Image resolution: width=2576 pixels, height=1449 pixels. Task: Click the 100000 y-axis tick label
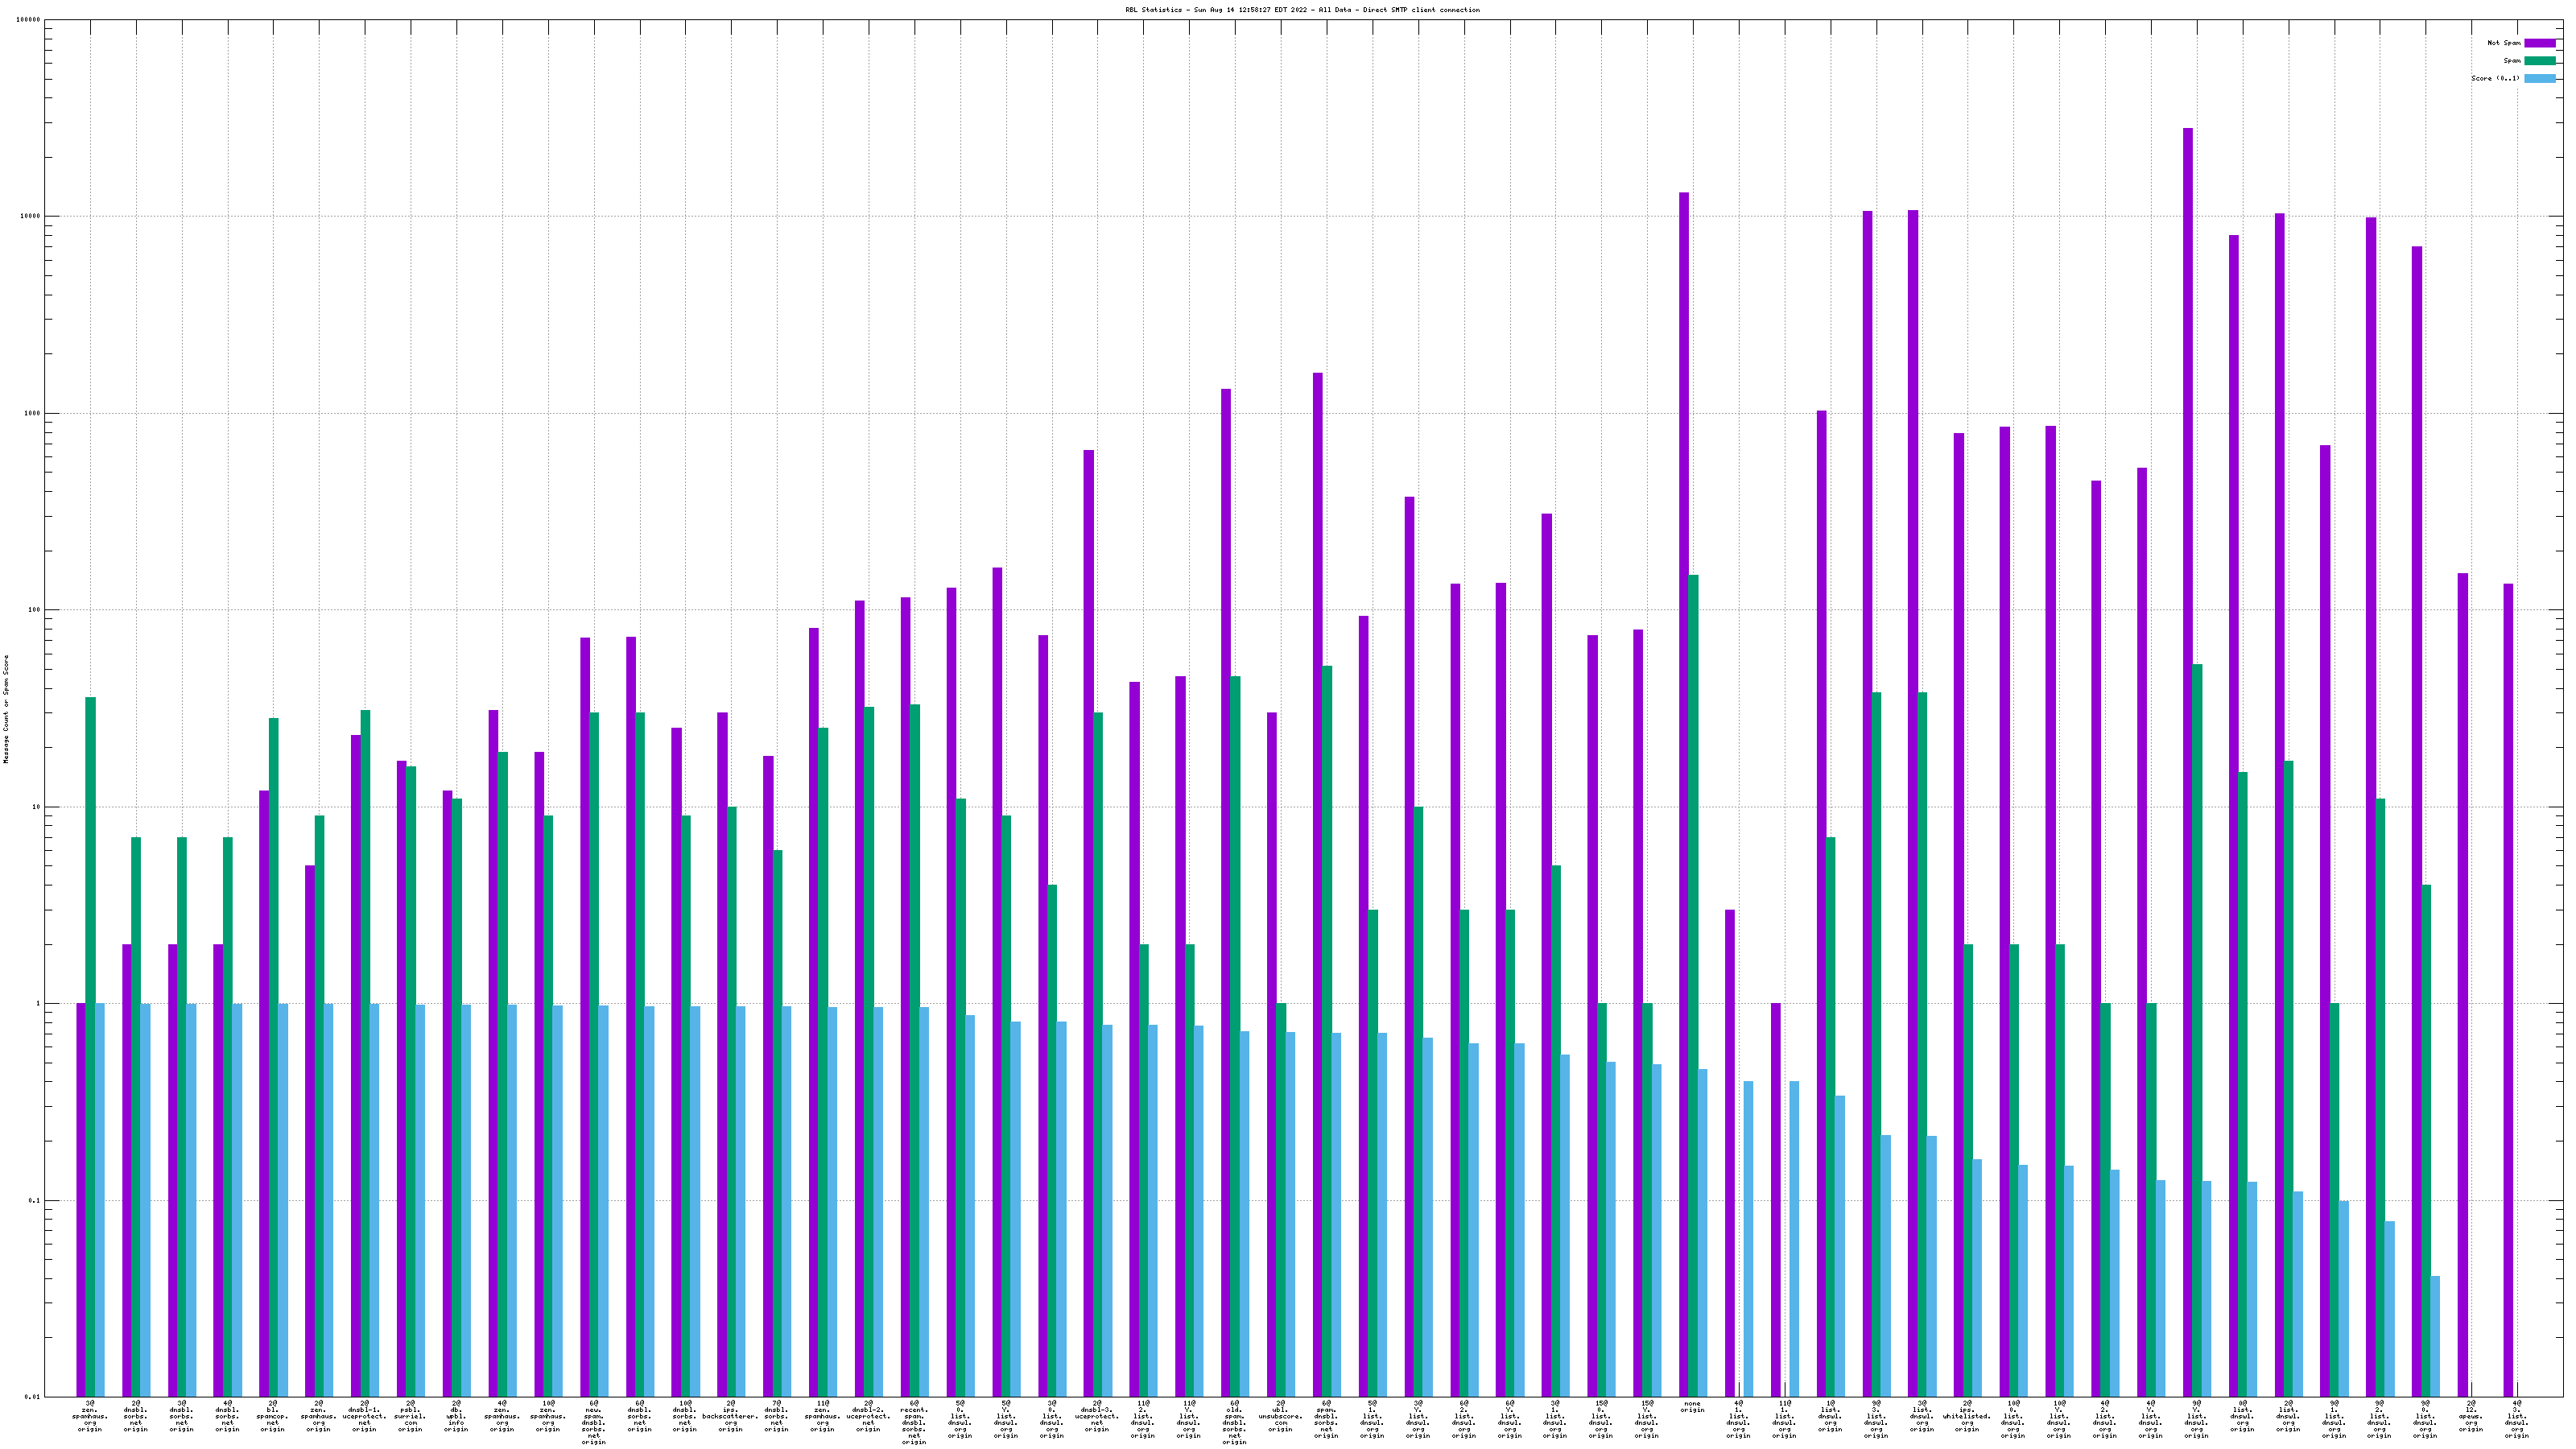(30, 20)
